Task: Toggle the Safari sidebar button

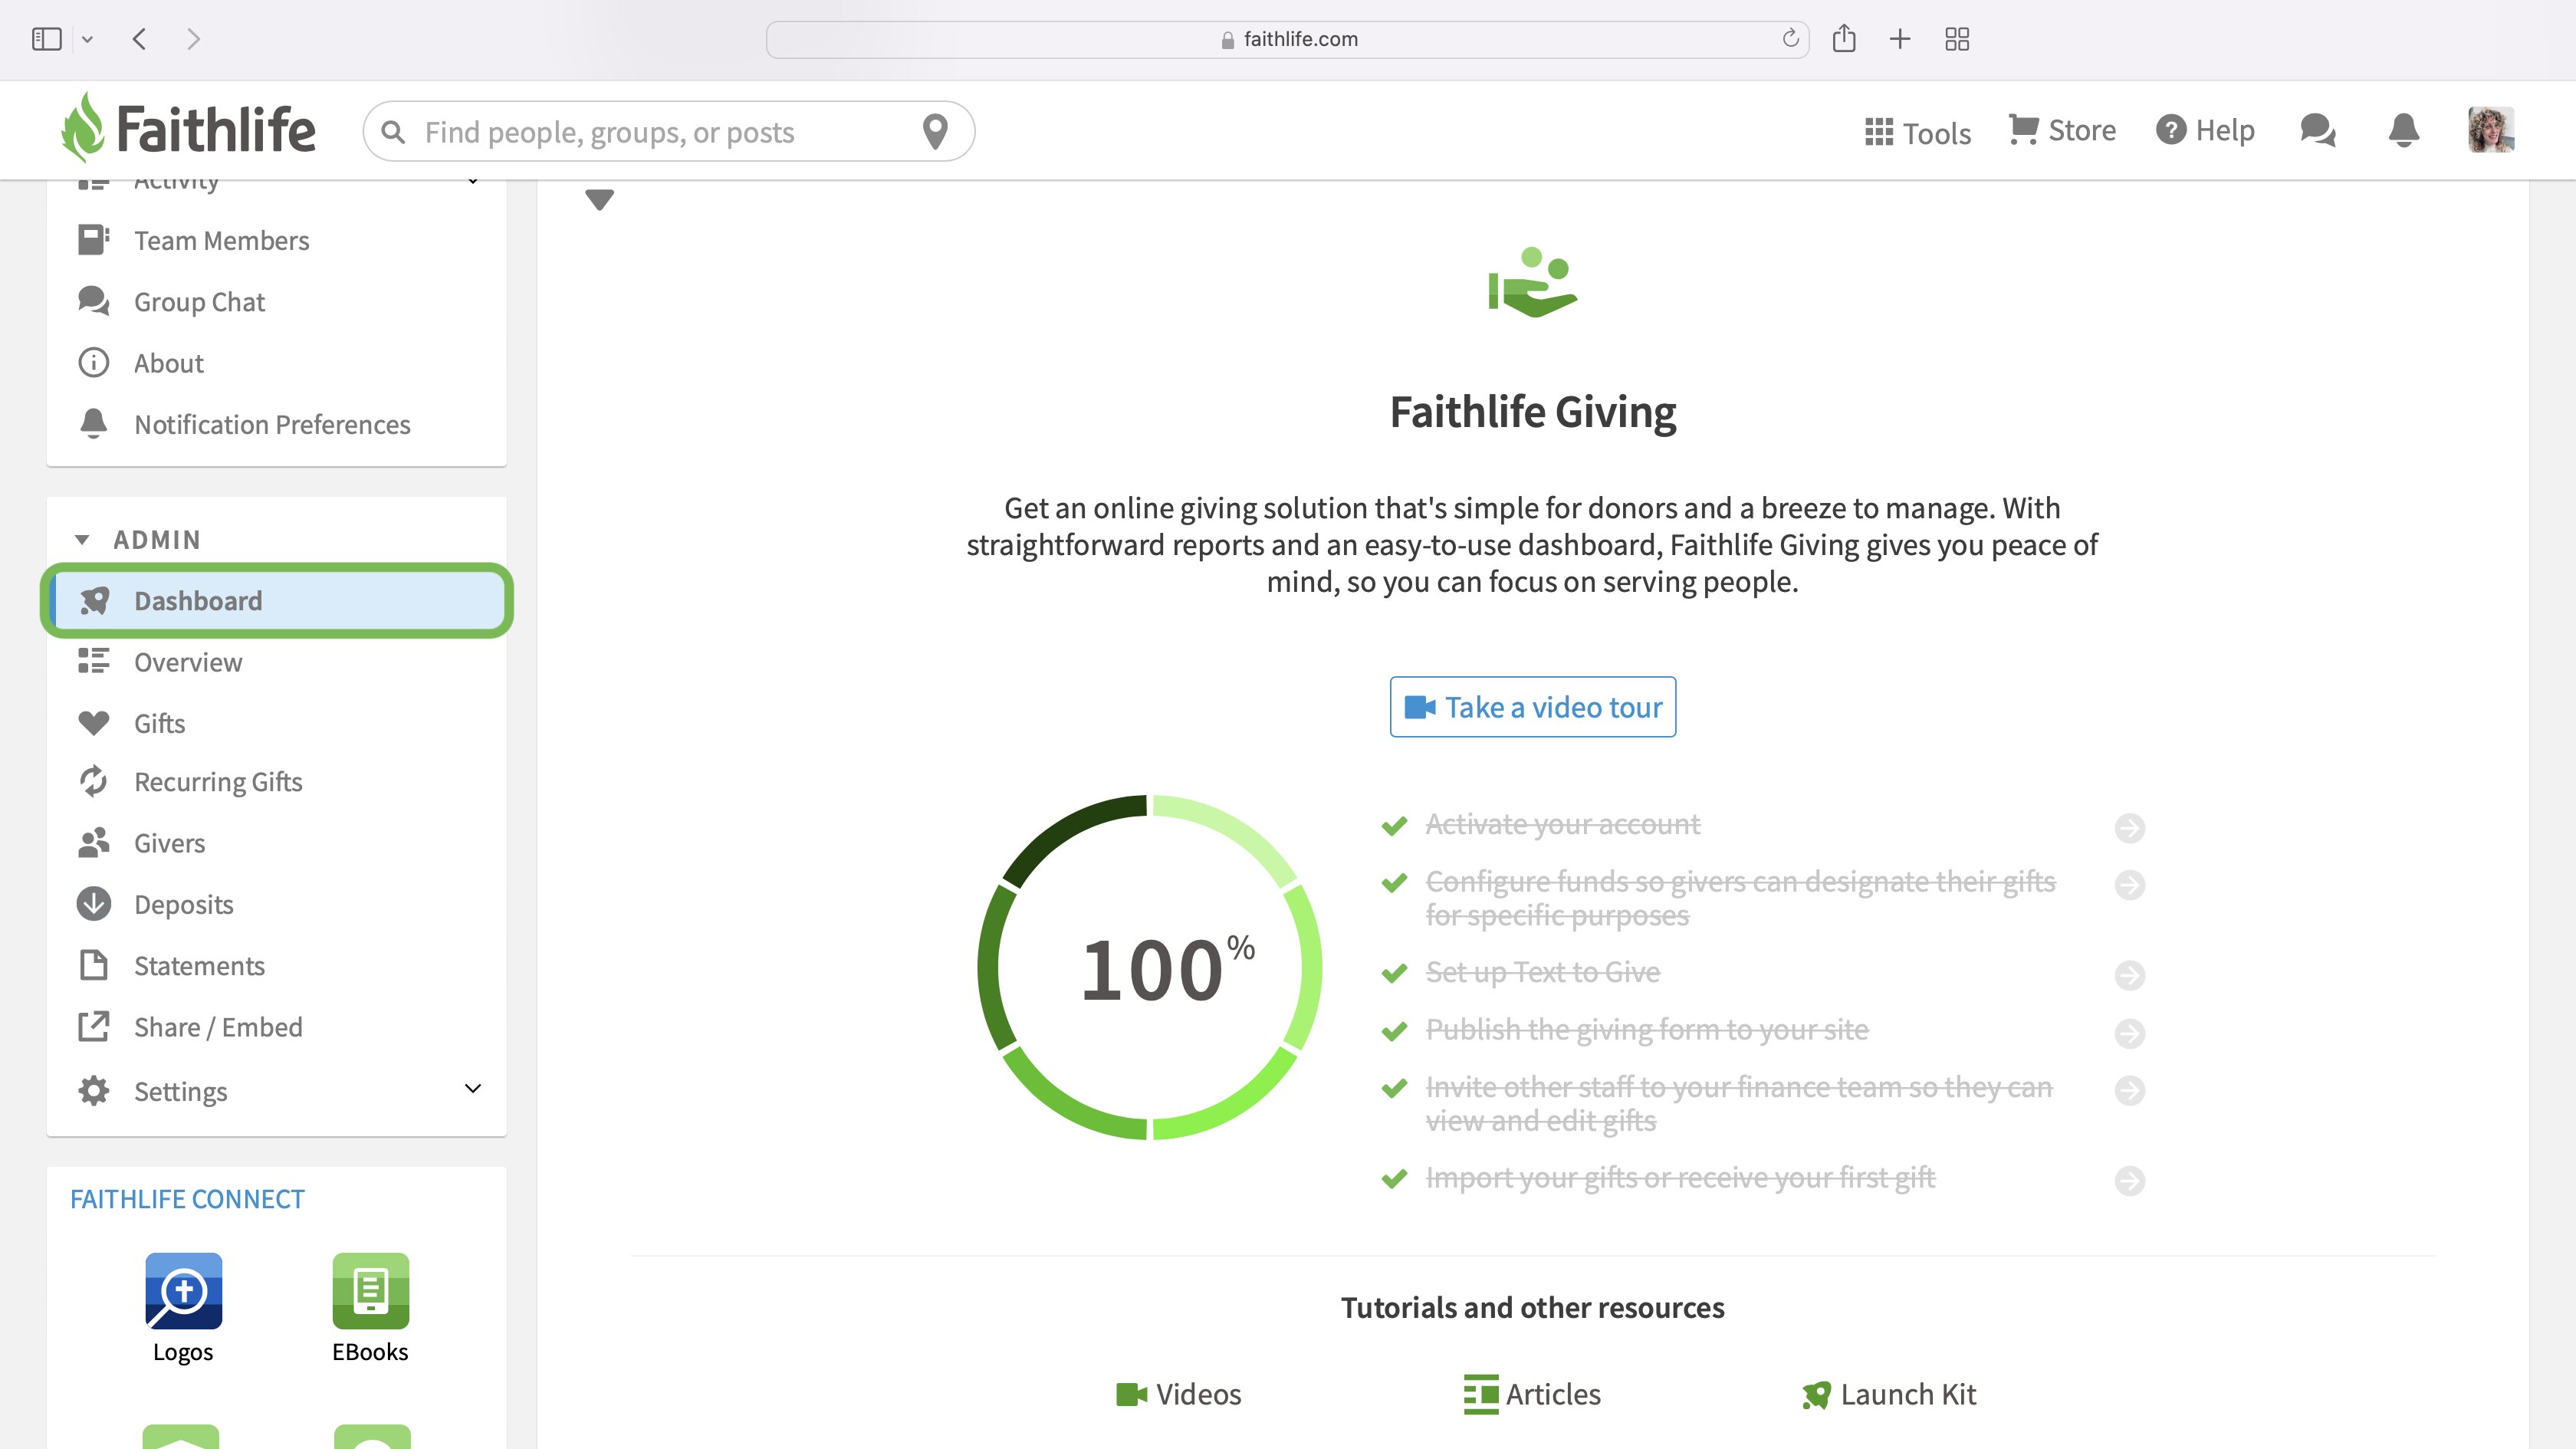Action: tap(46, 39)
